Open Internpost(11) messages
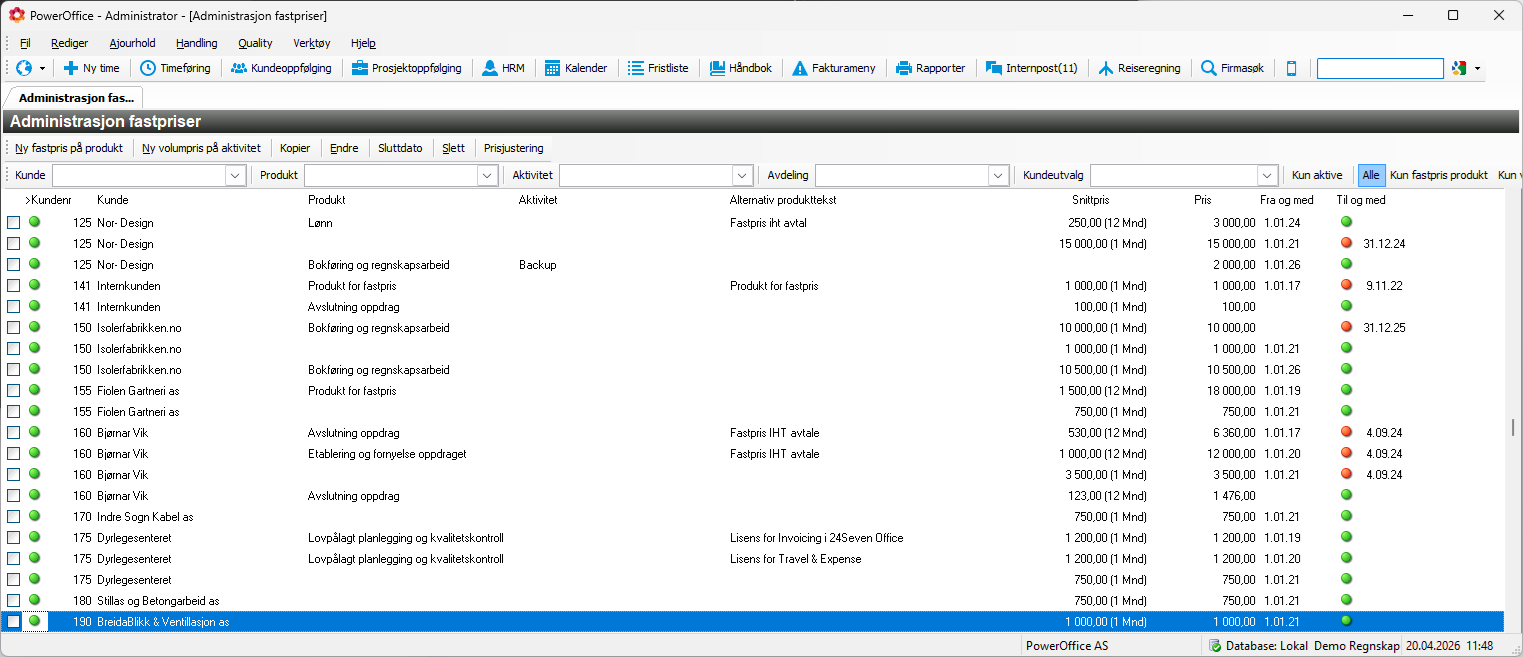Viewport: 1523px width, 657px height. click(993, 68)
